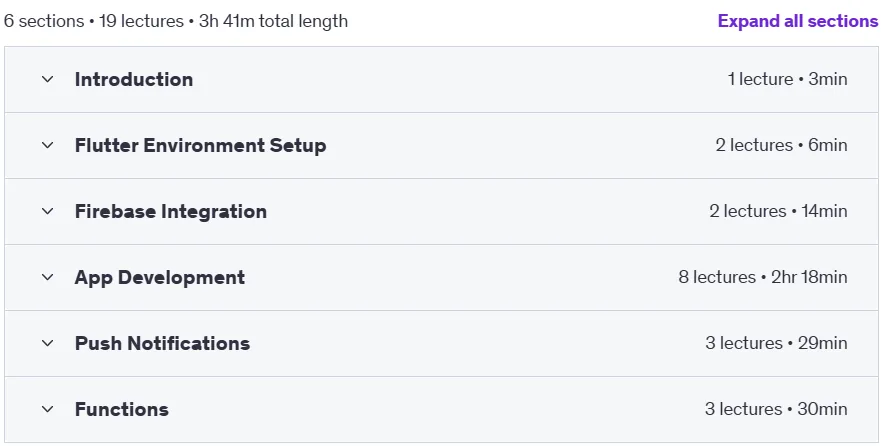This screenshot has width=881, height=446.
Task: Click '8 lectures • 2hr 18min' label
Action: pos(763,277)
